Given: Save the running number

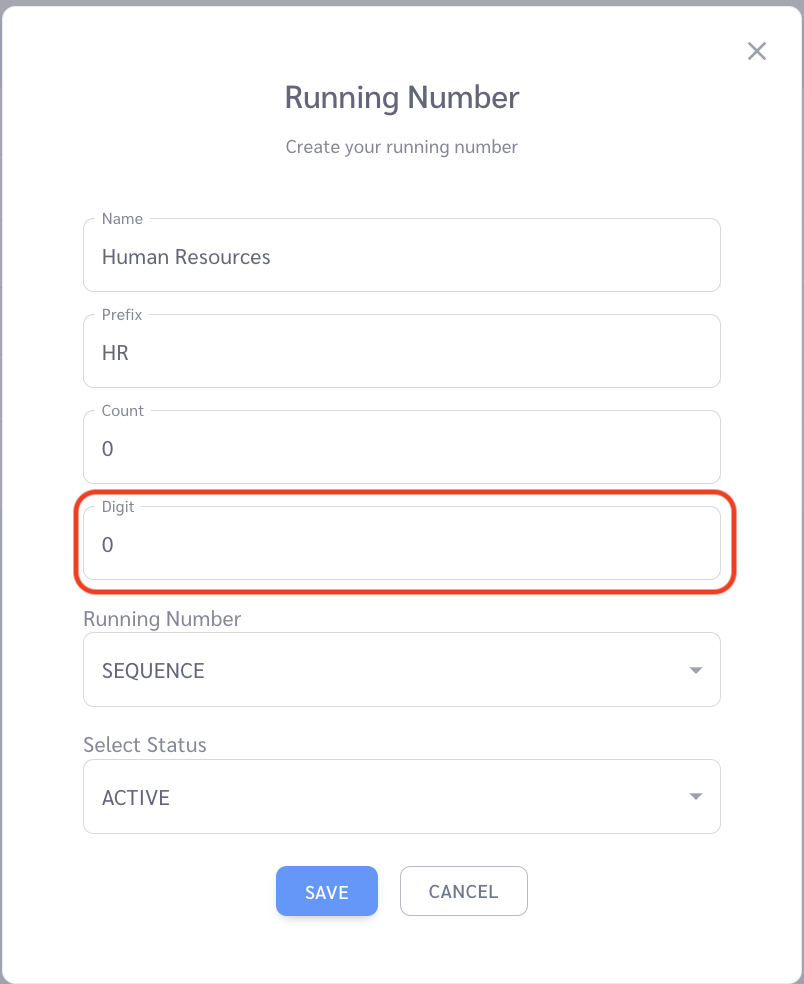Looking at the screenshot, I should click(327, 891).
